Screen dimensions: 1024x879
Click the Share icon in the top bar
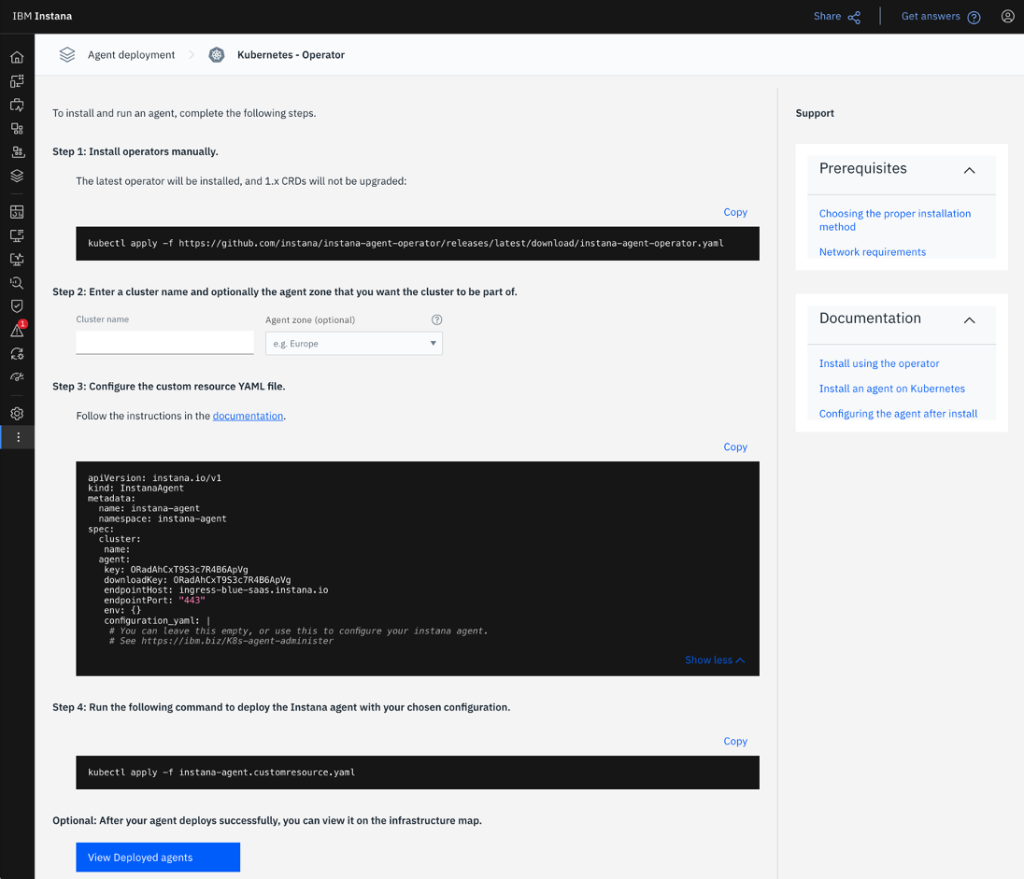point(855,16)
